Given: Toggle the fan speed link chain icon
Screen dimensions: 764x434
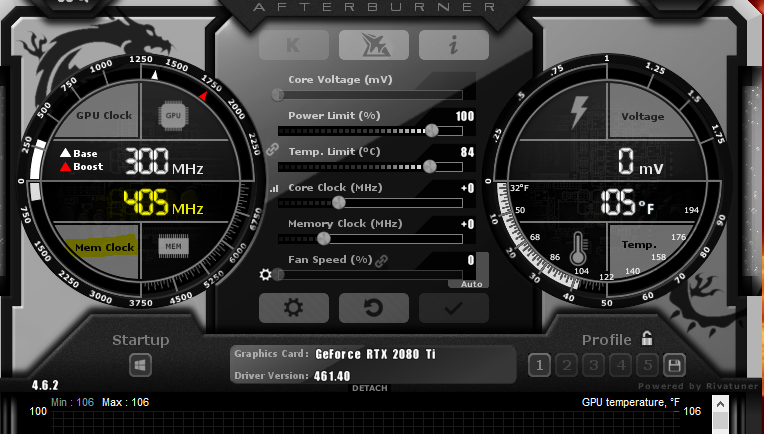Looking at the screenshot, I should point(382,261).
